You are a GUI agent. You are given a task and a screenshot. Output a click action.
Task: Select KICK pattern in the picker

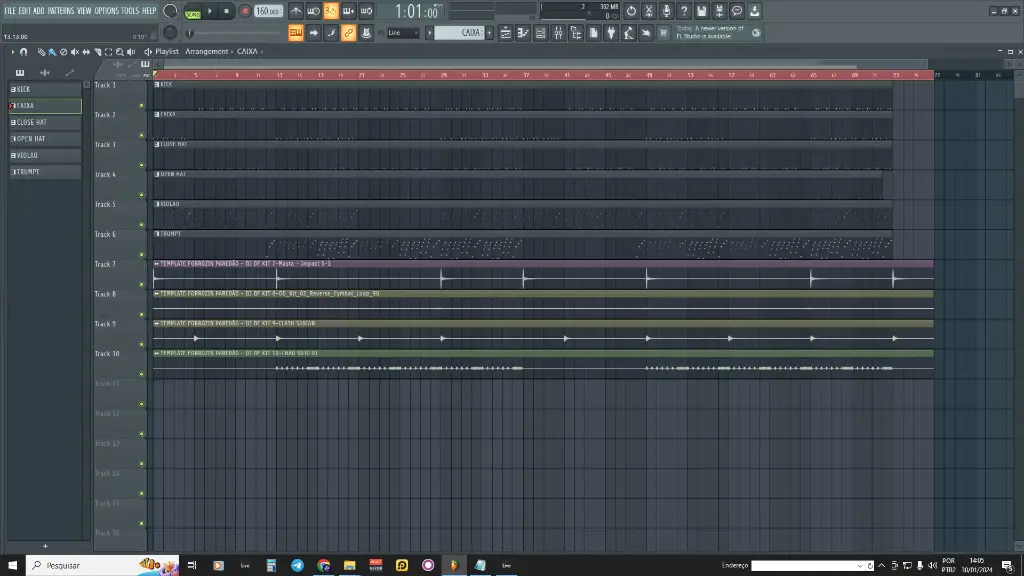coord(44,89)
